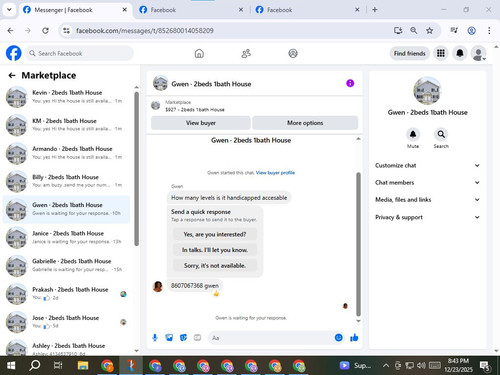
Task: Open the browser zoom magnifier icon
Action: [x=414, y=31]
